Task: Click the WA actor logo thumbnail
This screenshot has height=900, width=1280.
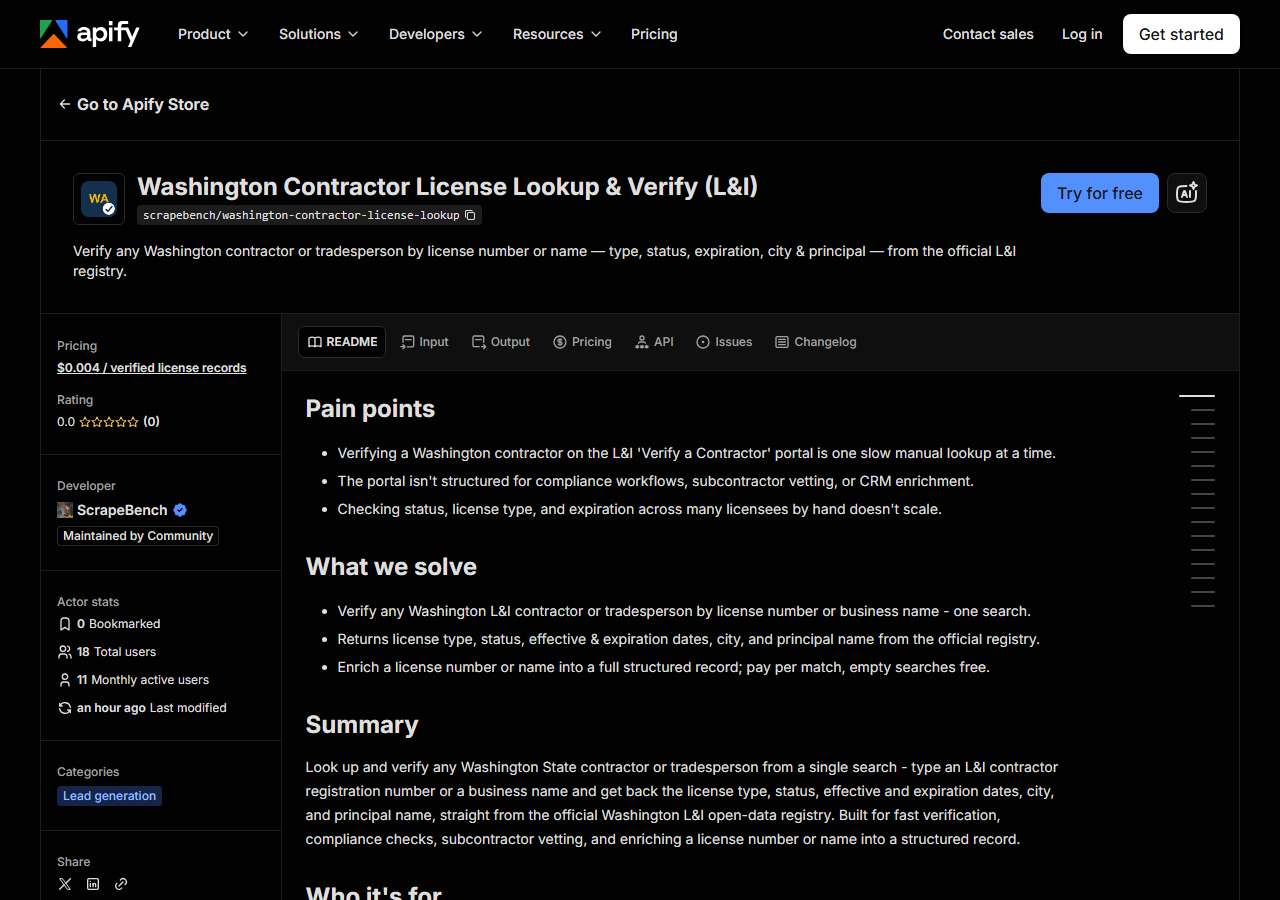Action: (x=99, y=199)
